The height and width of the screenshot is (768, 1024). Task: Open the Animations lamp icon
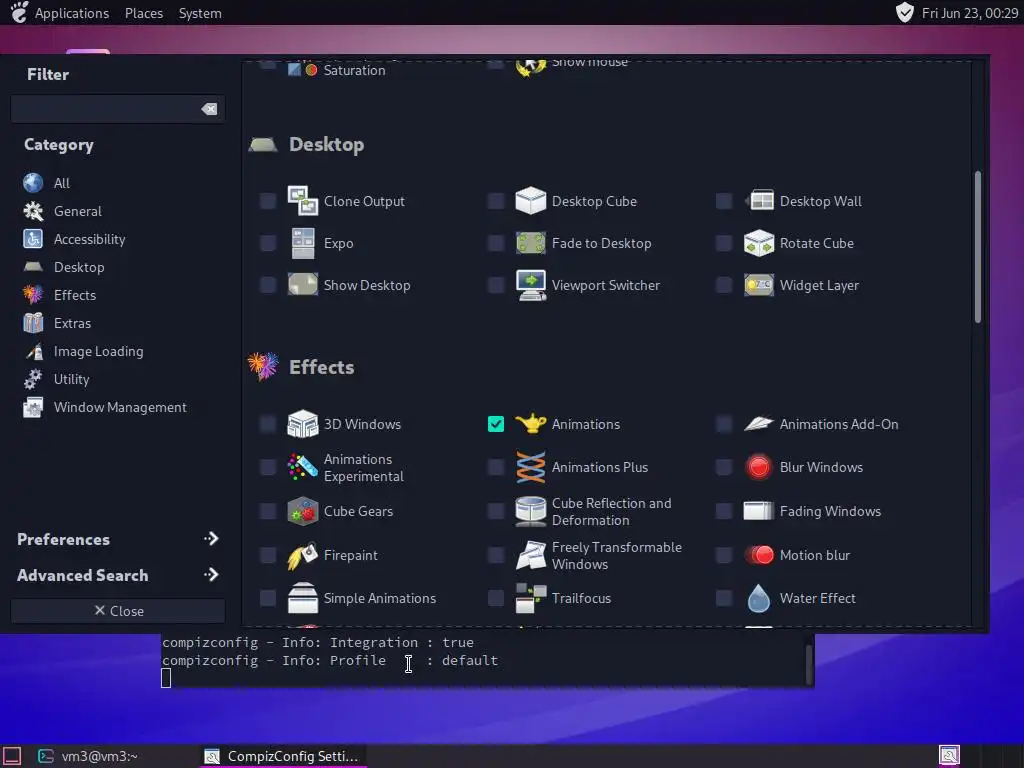point(530,424)
